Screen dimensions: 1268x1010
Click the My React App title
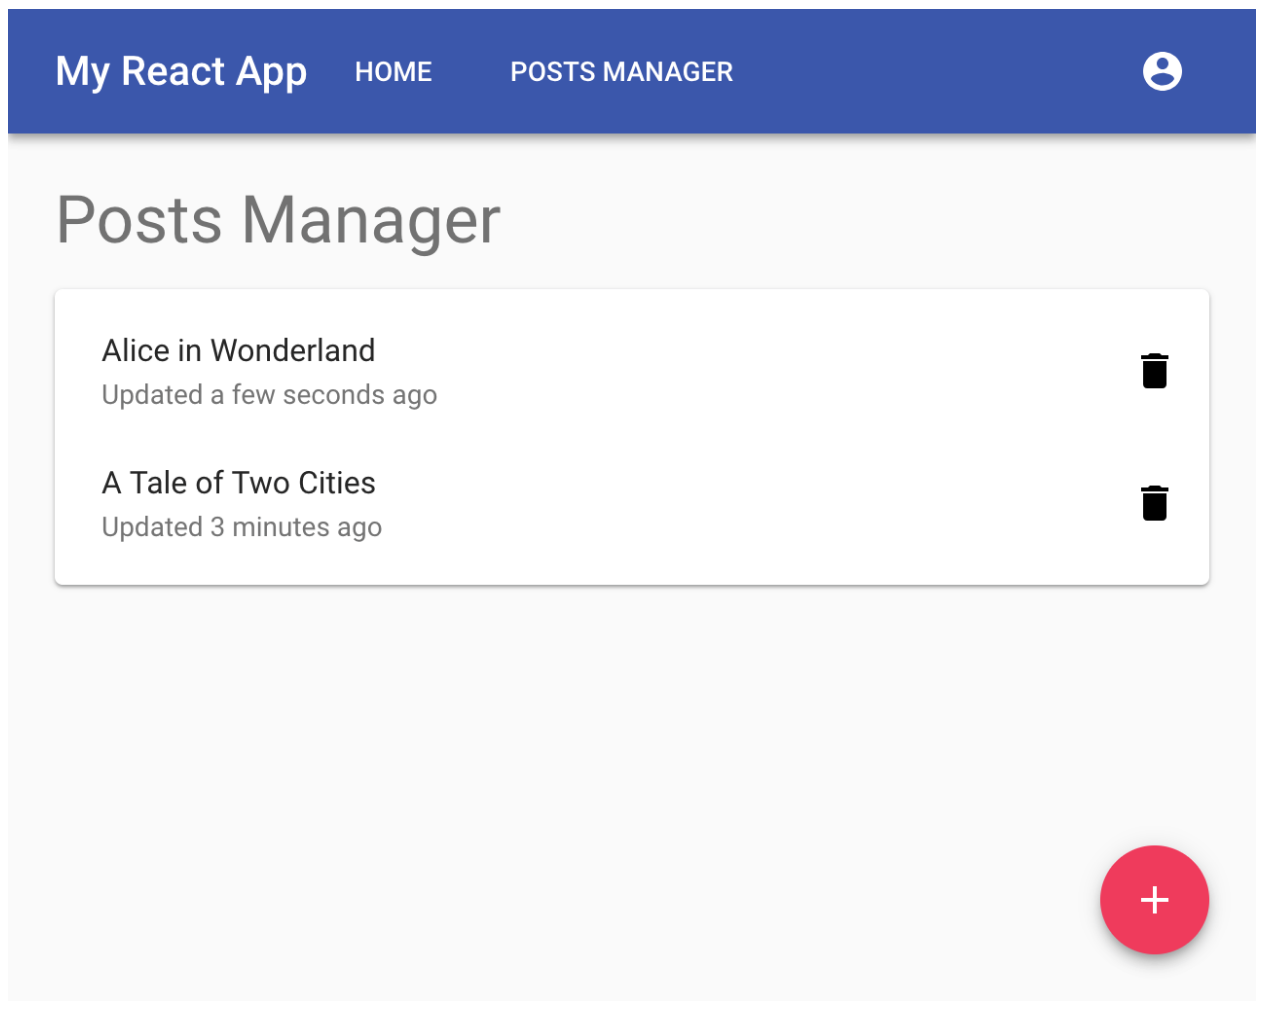pos(181,72)
